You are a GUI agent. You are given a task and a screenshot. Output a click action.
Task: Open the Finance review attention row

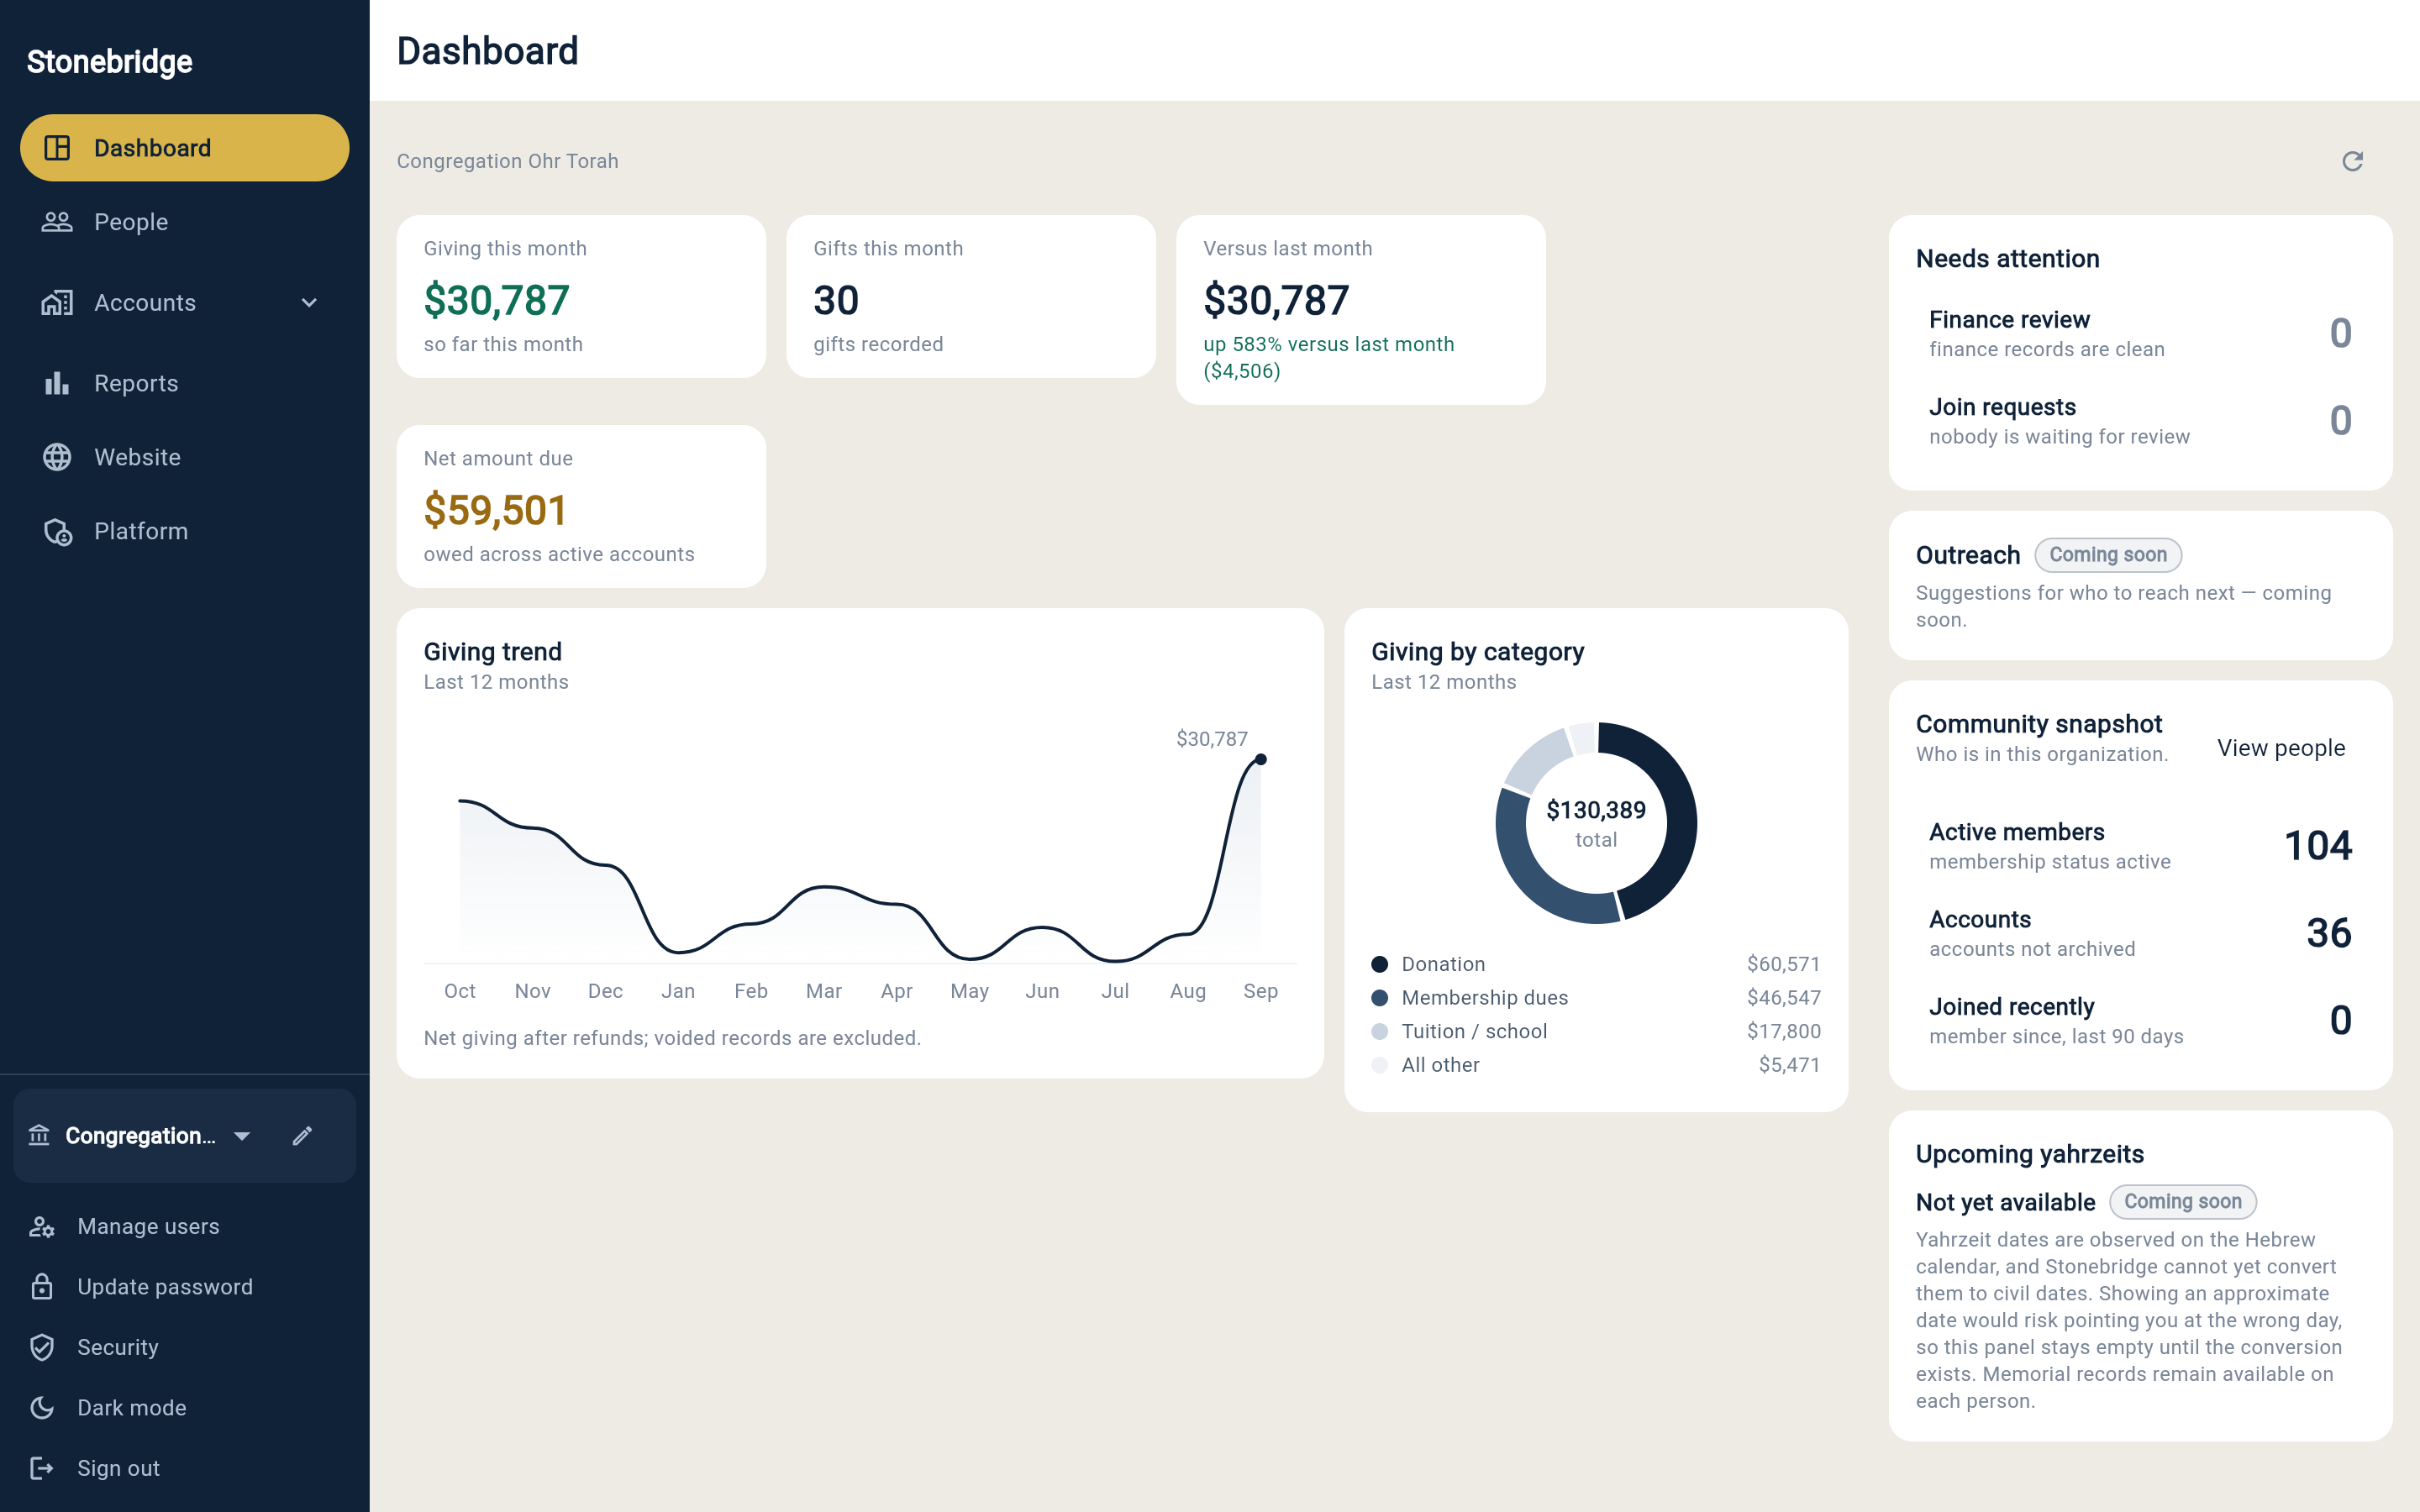coord(2140,334)
